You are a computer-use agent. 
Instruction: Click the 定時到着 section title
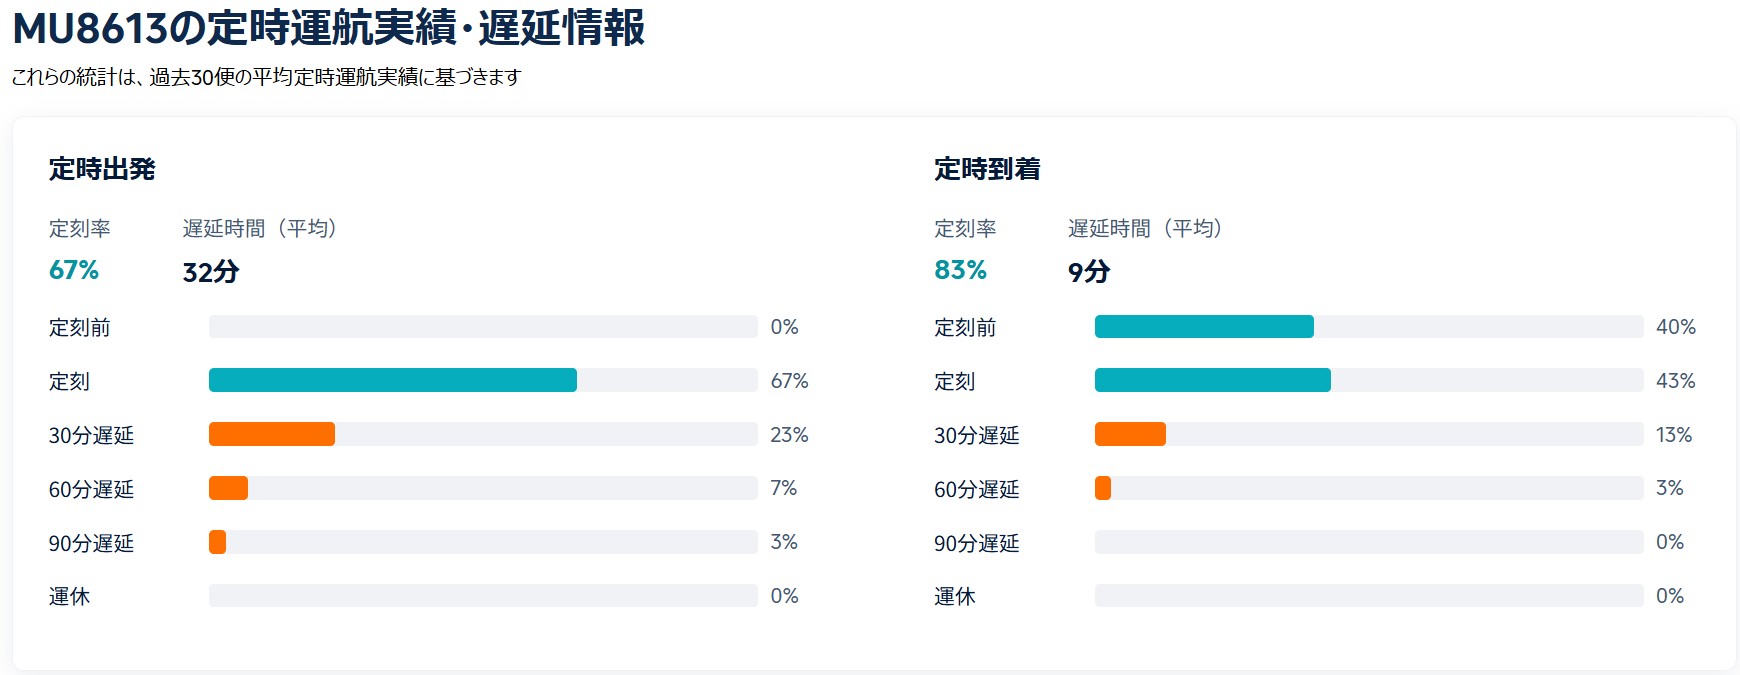click(x=987, y=169)
